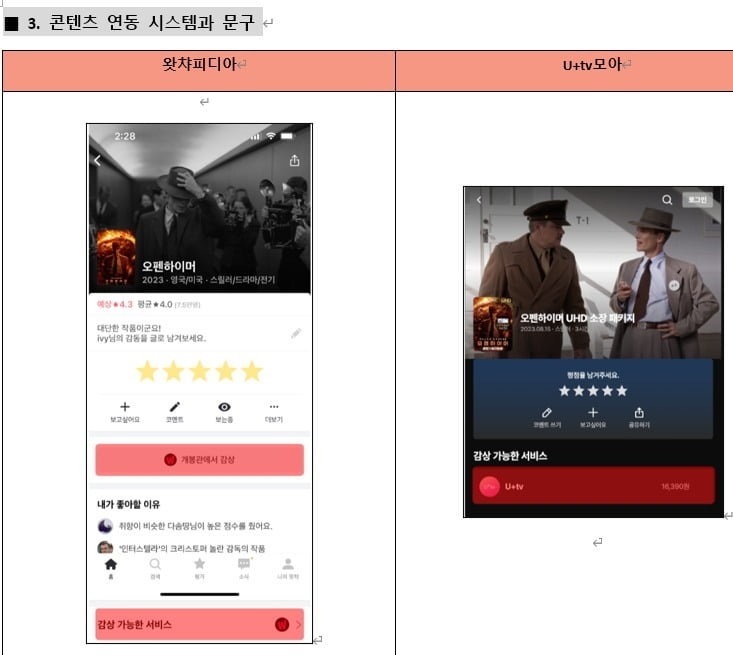The image size is (733, 655).
Task: Click the '로그인' button in U+tv모아
Action: 697,200
